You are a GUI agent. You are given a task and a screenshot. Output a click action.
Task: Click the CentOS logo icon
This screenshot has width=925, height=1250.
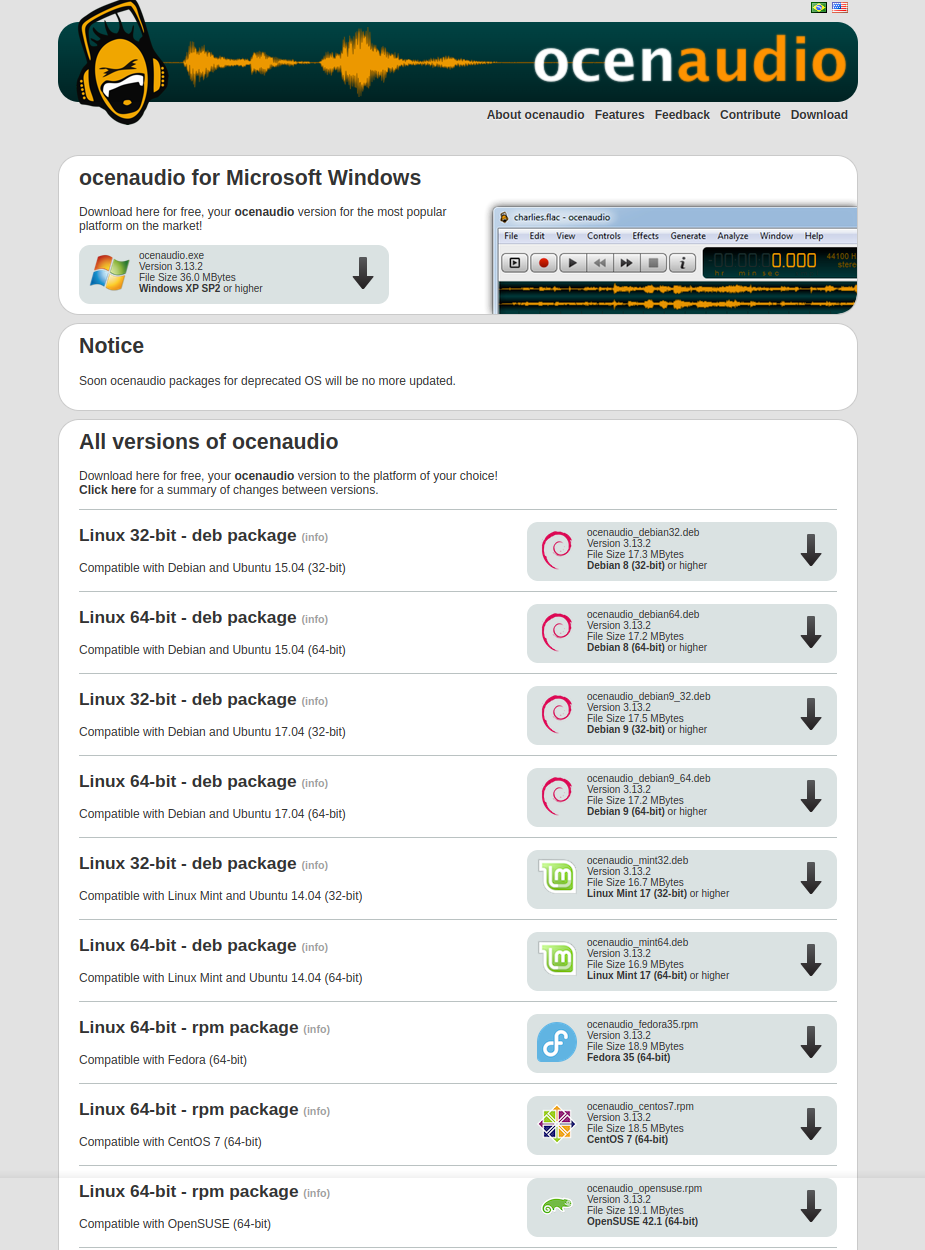point(557,1124)
